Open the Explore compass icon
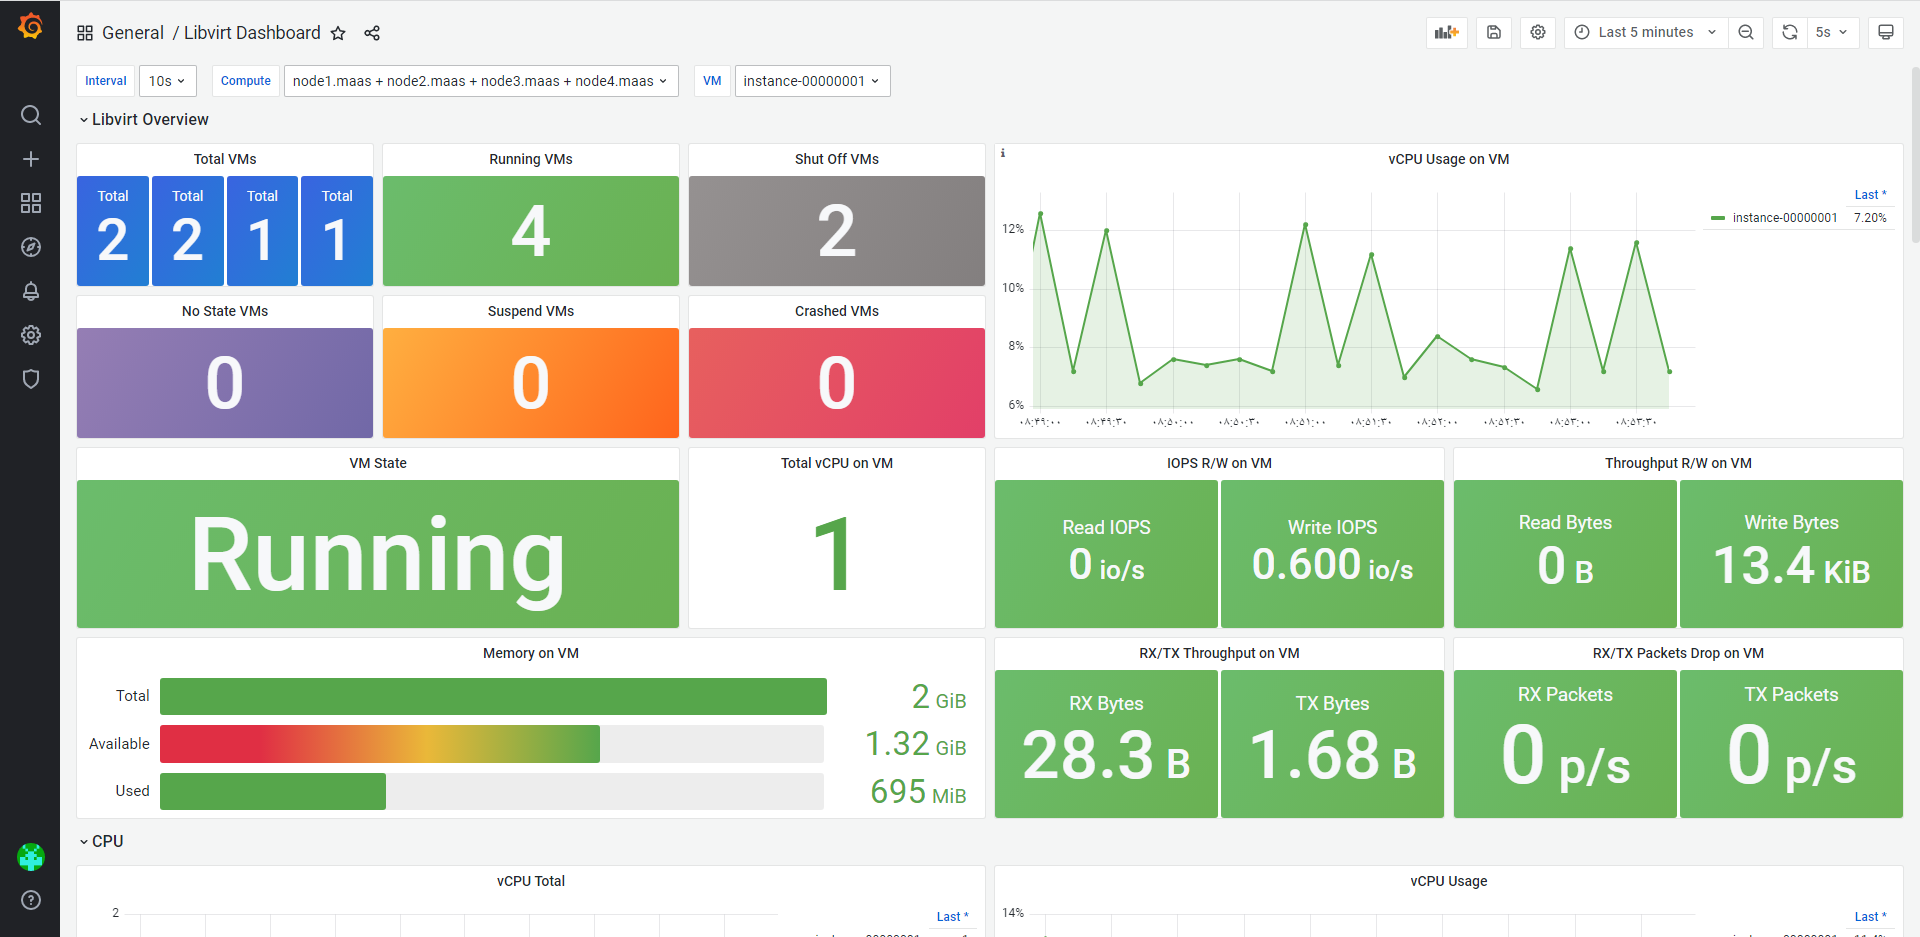The image size is (1920, 937). [31, 247]
